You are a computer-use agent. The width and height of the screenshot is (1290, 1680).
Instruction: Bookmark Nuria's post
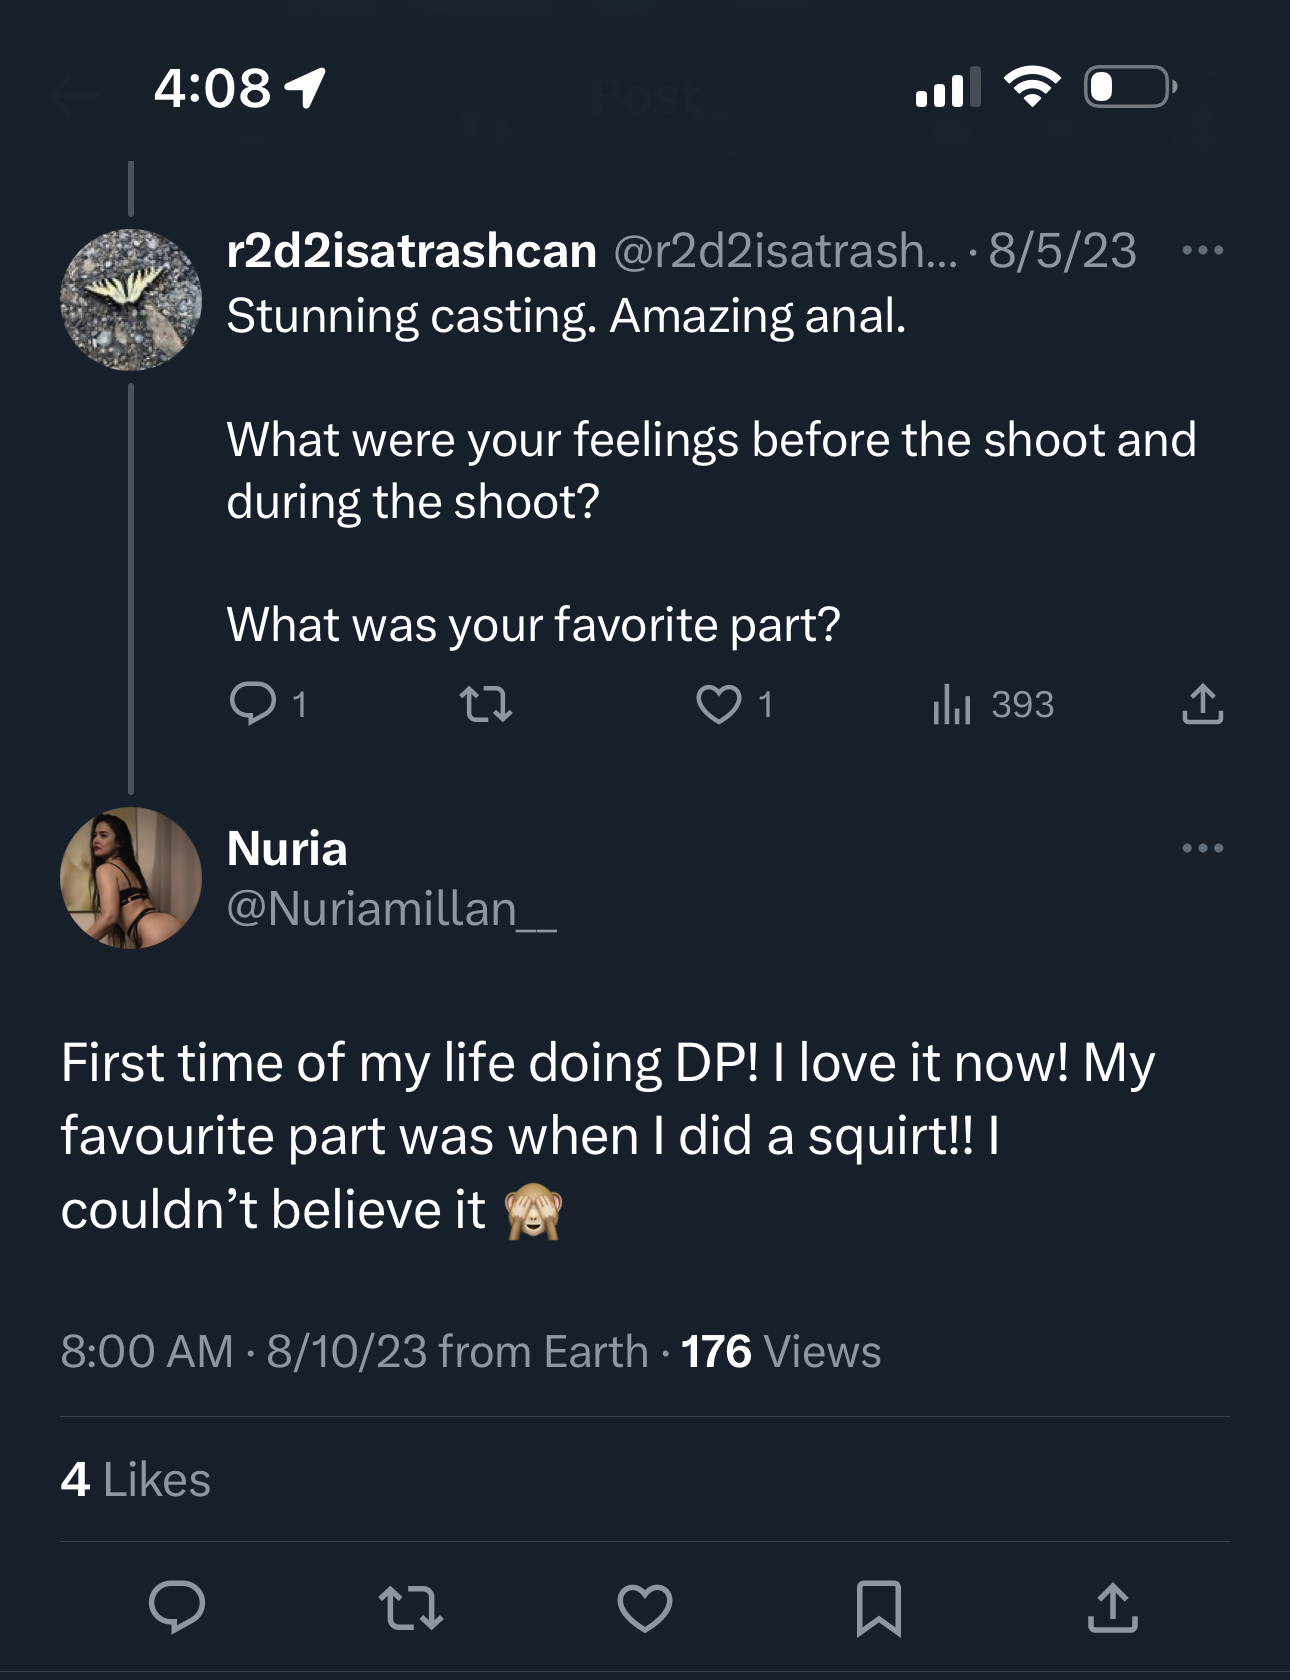point(879,1607)
